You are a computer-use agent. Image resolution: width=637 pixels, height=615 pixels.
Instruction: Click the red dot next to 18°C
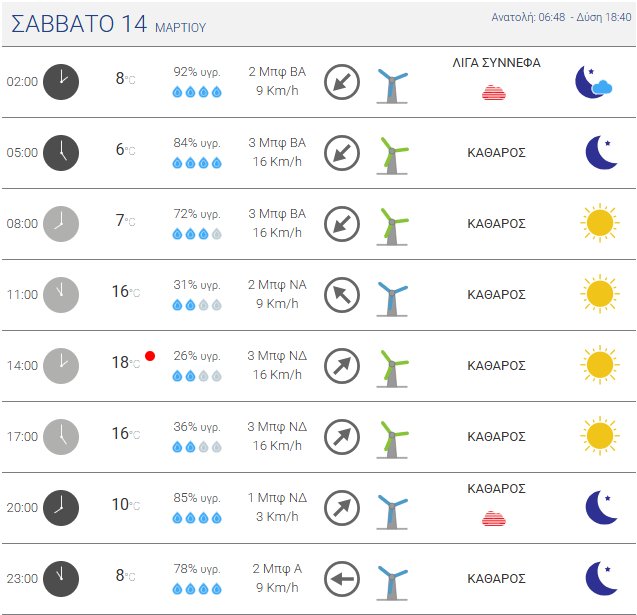point(150,356)
